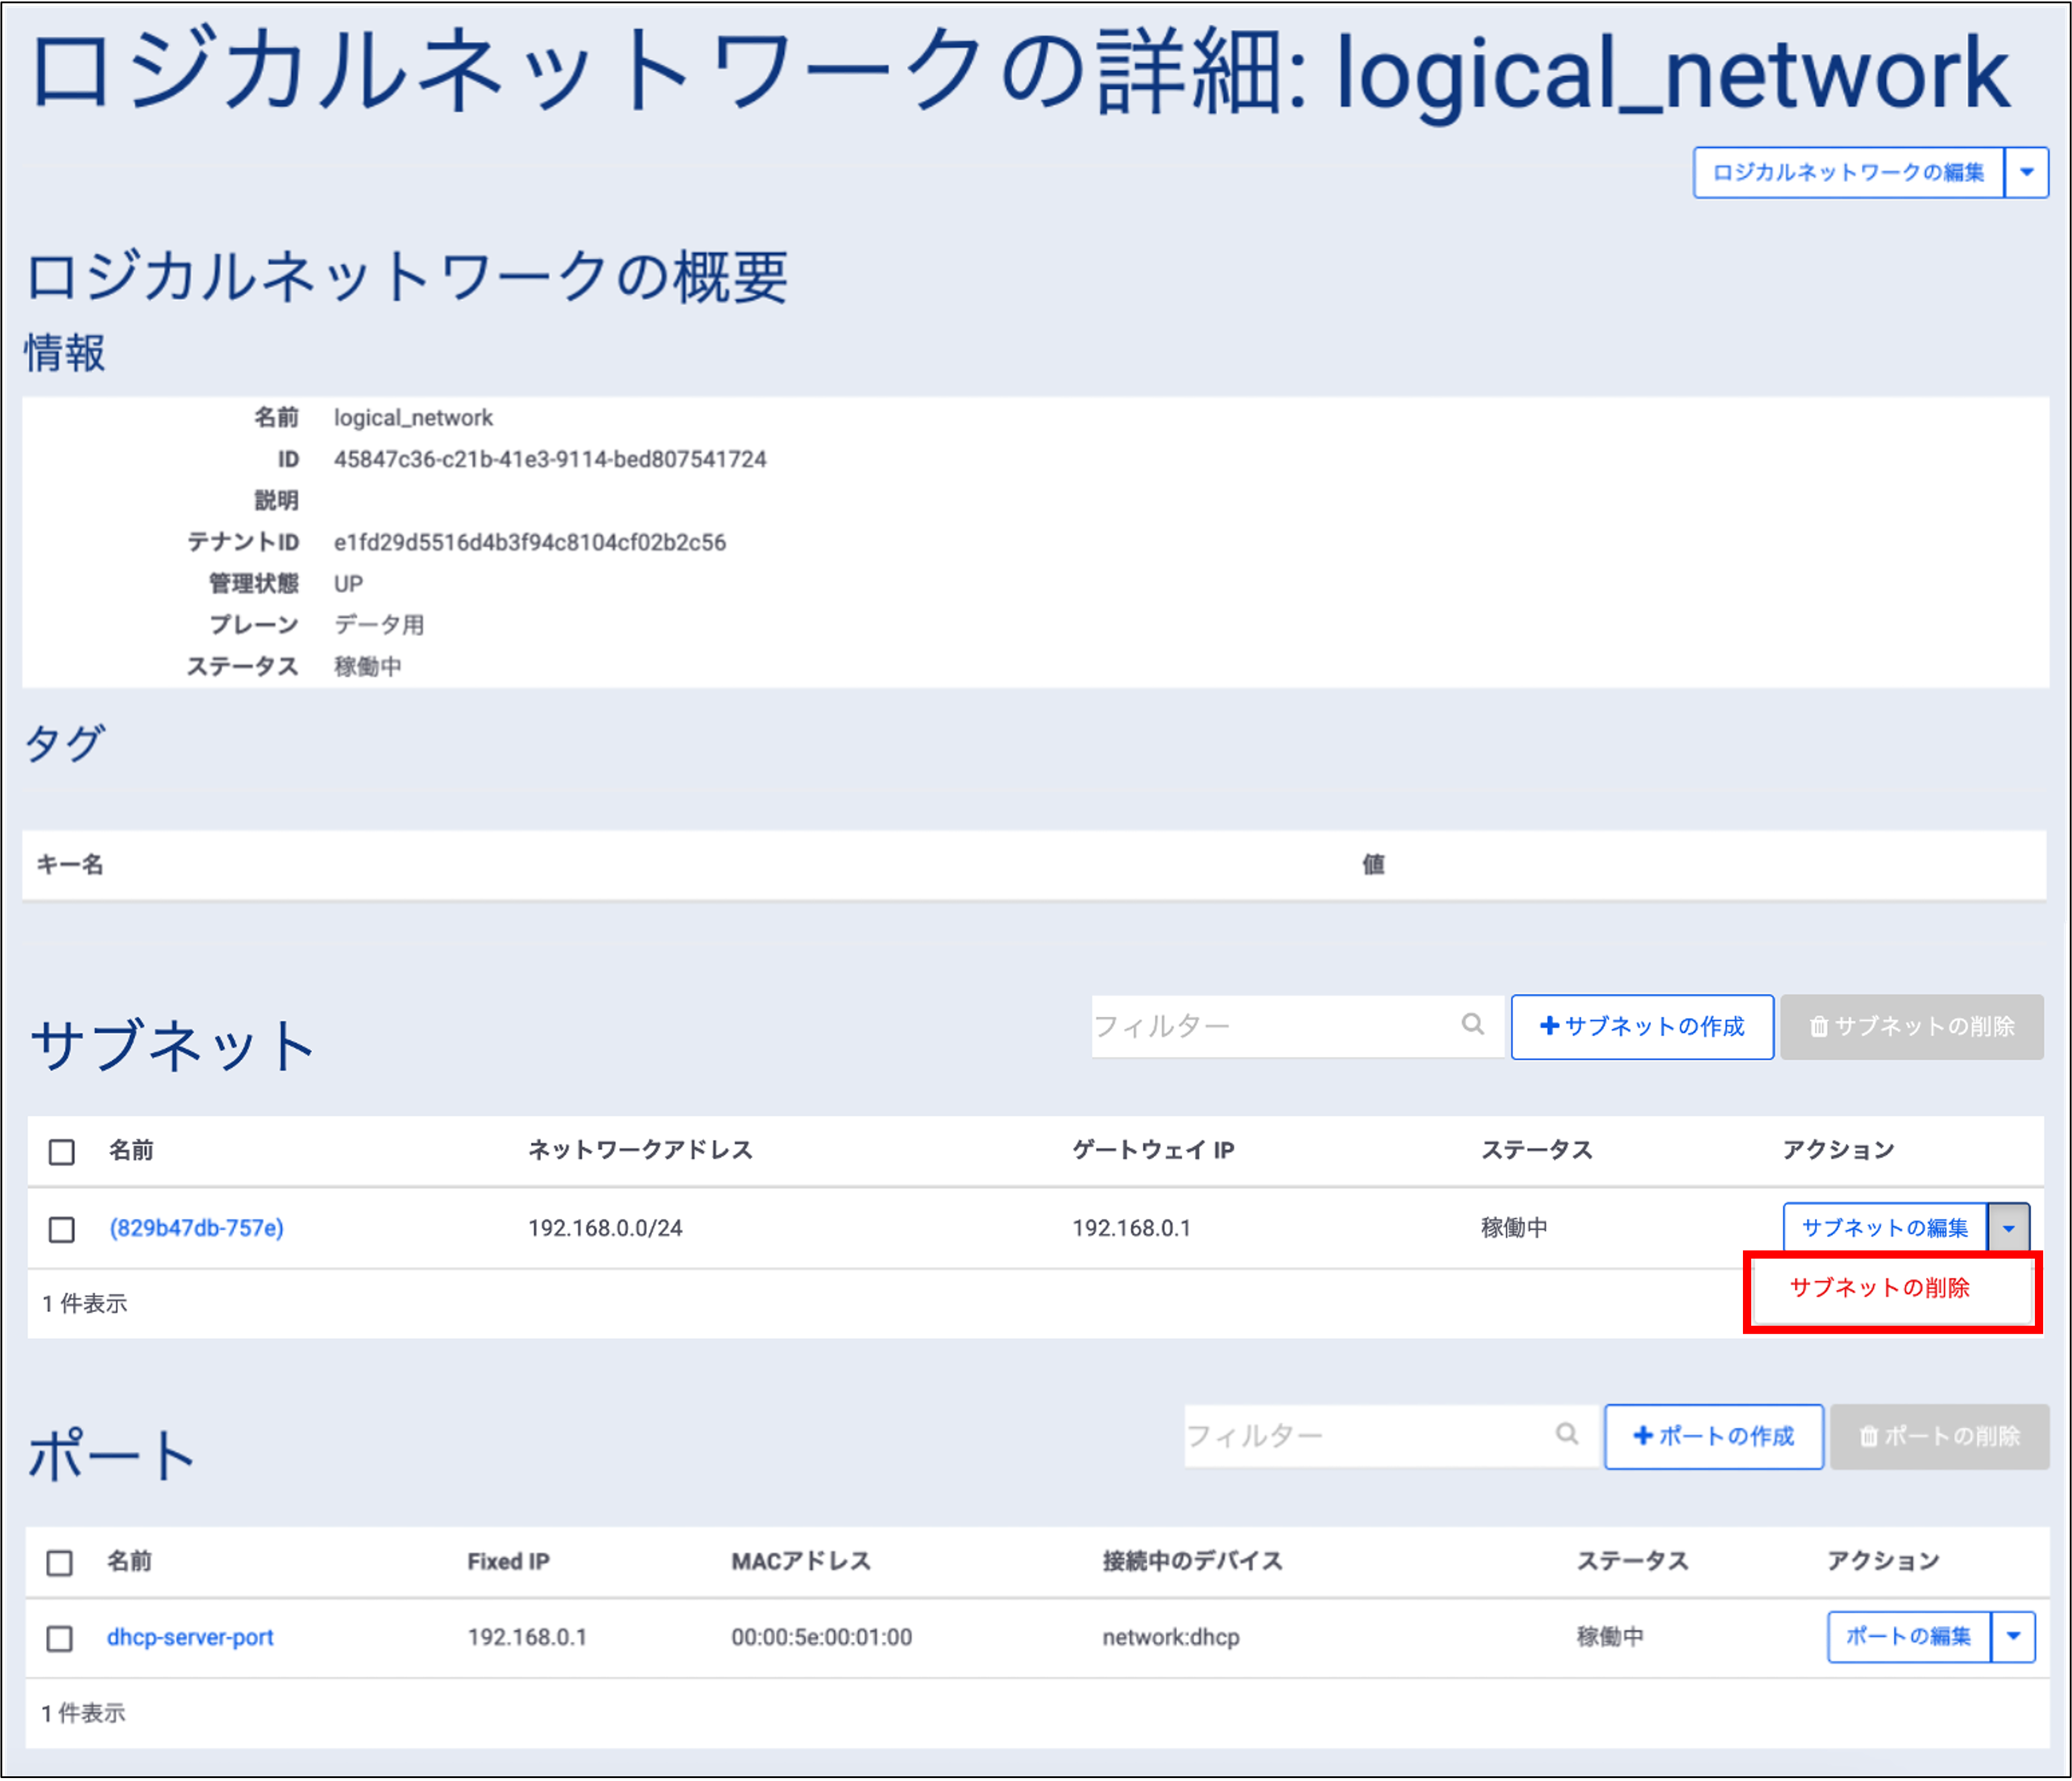Focus the subnet filter input field
Image resolution: width=2072 pixels, height=1781 pixels.
pyautogui.click(x=1270, y=1026)
